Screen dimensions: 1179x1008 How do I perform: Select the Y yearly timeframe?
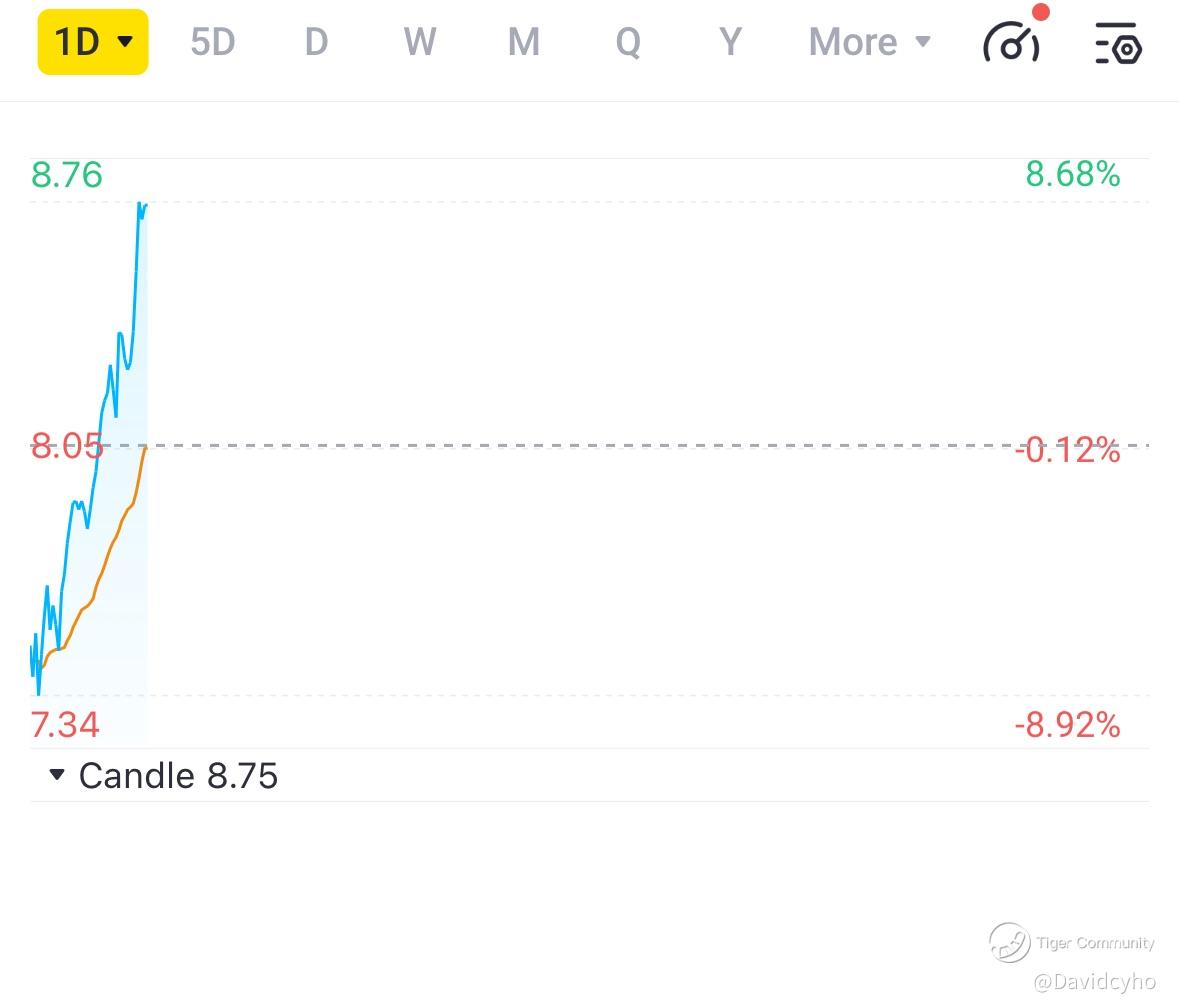730,42
